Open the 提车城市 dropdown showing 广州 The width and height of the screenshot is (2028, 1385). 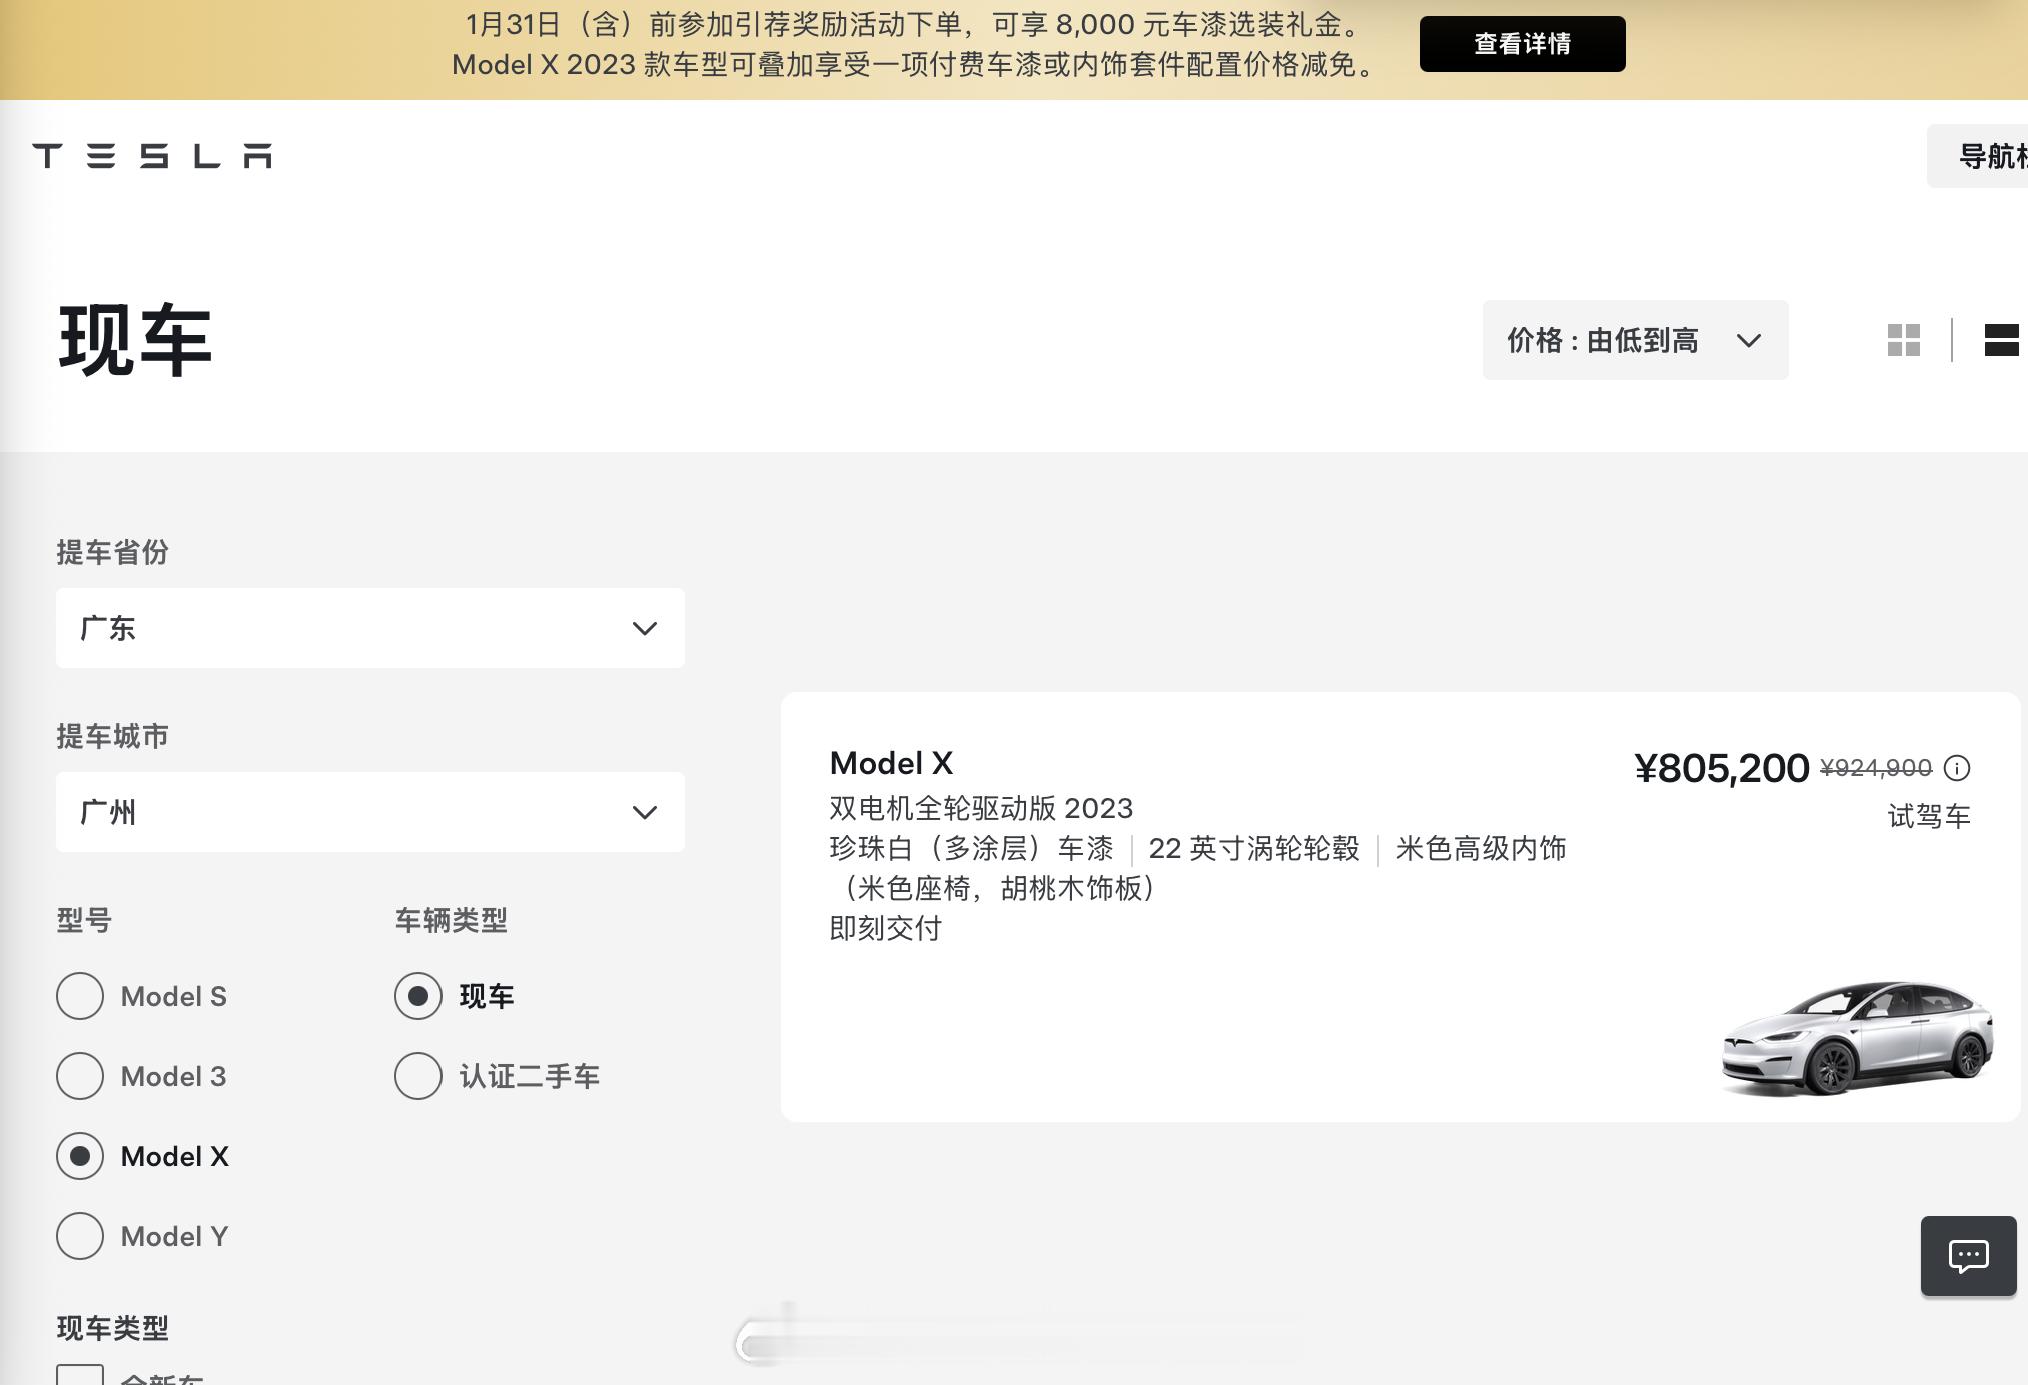370,812
